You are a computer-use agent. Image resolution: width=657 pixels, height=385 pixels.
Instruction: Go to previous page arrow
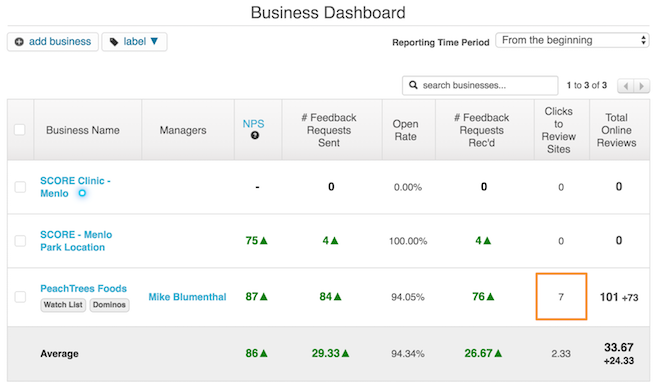pos(626,86)
